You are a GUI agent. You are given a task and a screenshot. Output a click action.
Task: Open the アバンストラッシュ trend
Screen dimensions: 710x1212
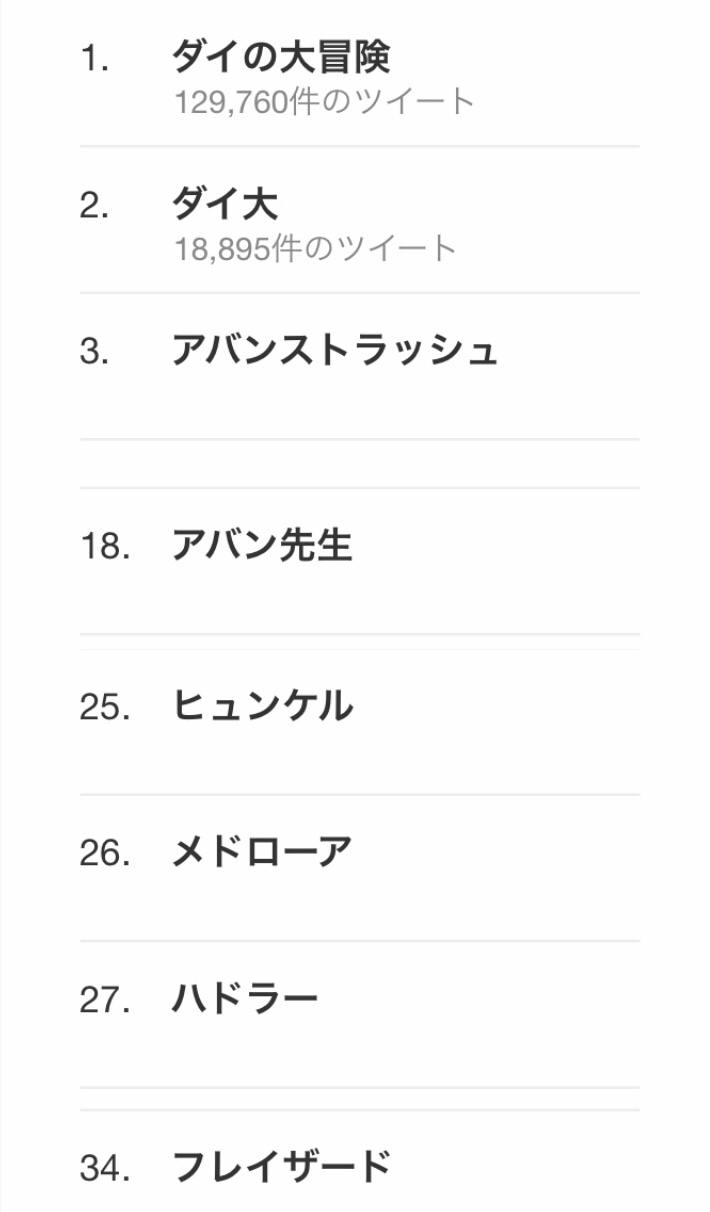[x=334, y=351]
